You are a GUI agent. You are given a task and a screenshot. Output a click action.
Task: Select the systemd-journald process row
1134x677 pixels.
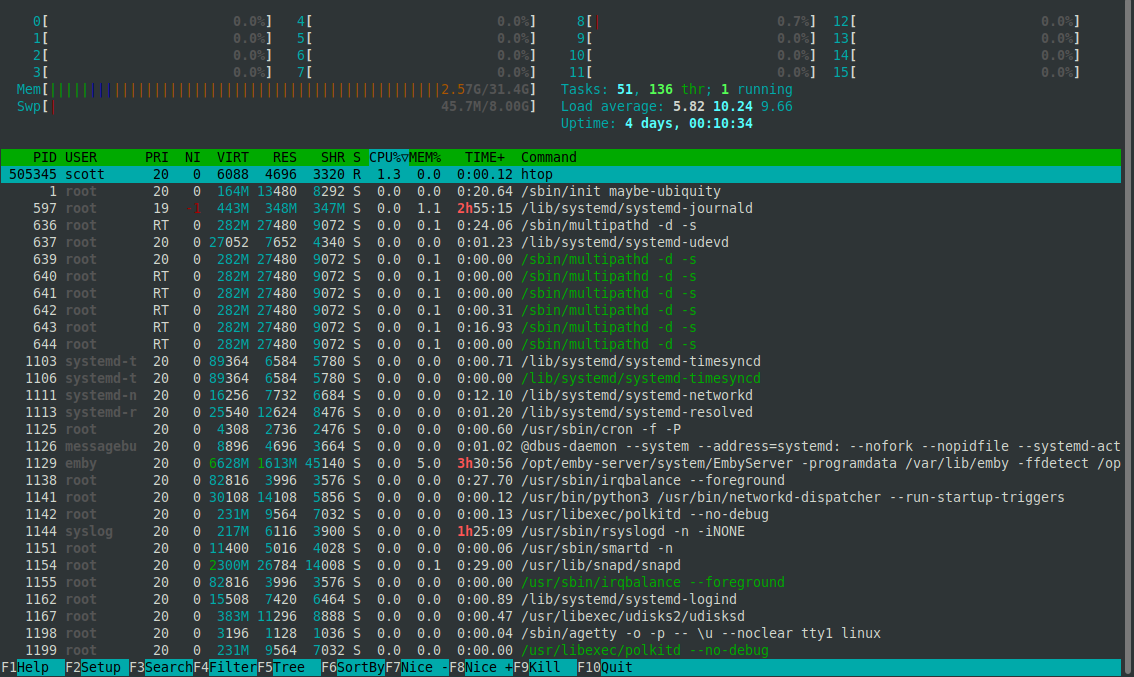pos(560,208)
